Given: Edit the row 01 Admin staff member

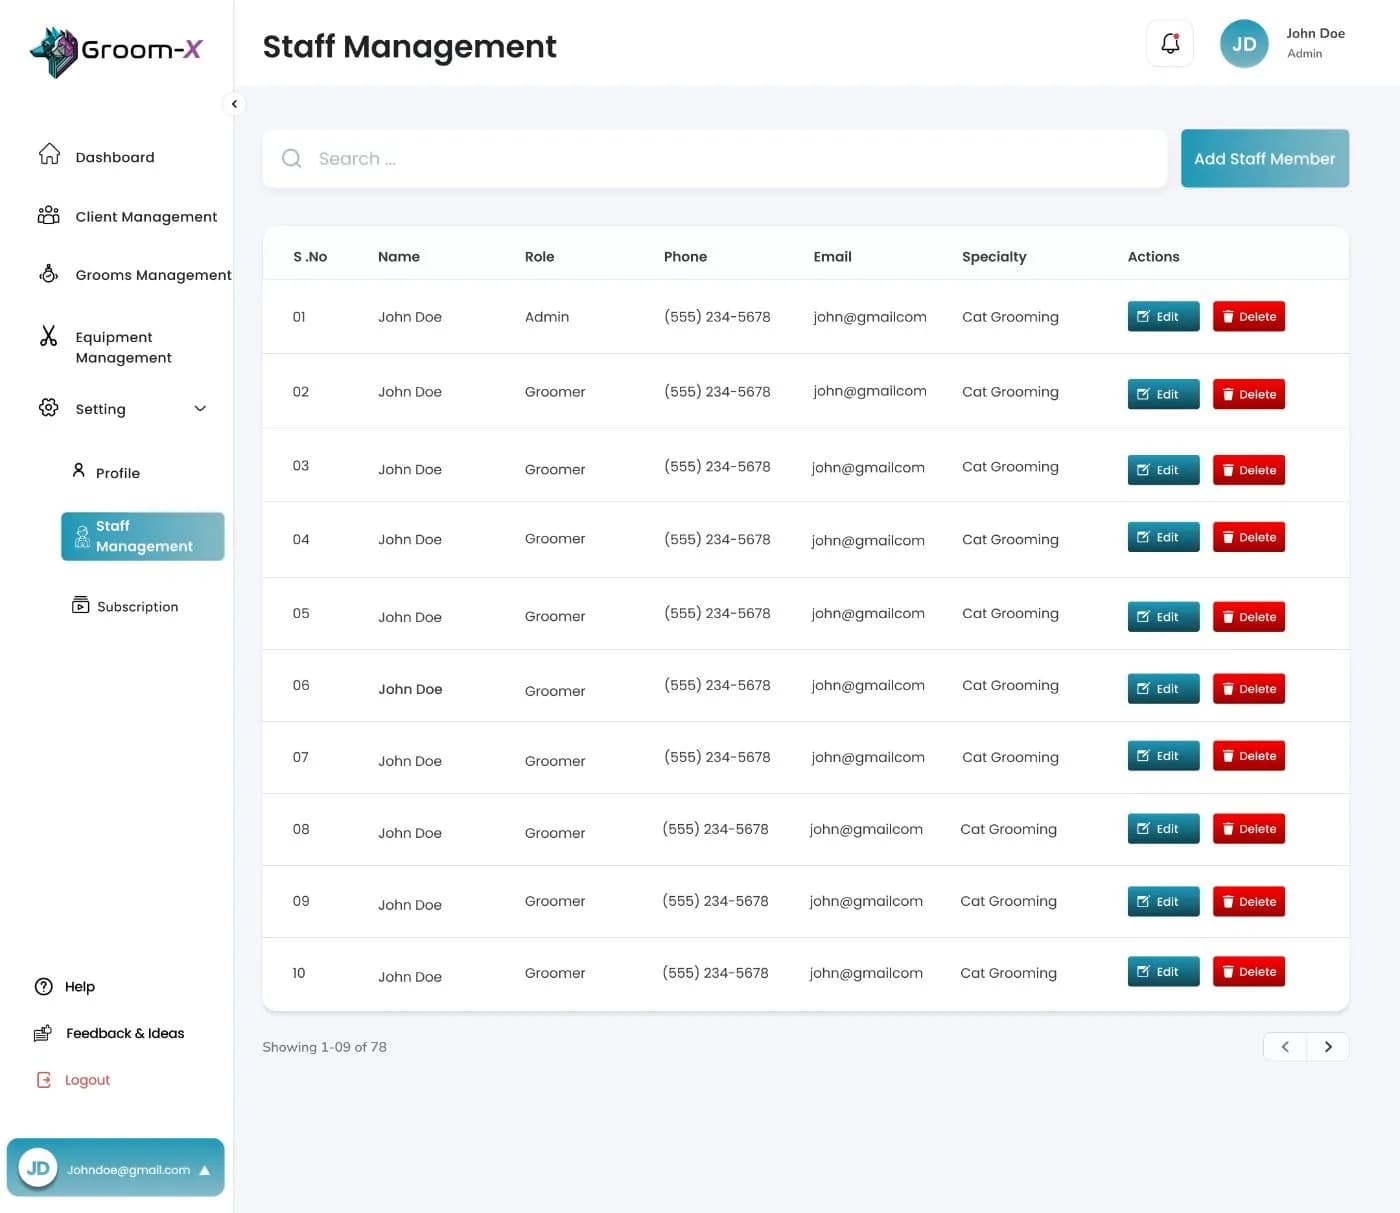Looking at the screenshot, I should click(x=1163, y=317).
